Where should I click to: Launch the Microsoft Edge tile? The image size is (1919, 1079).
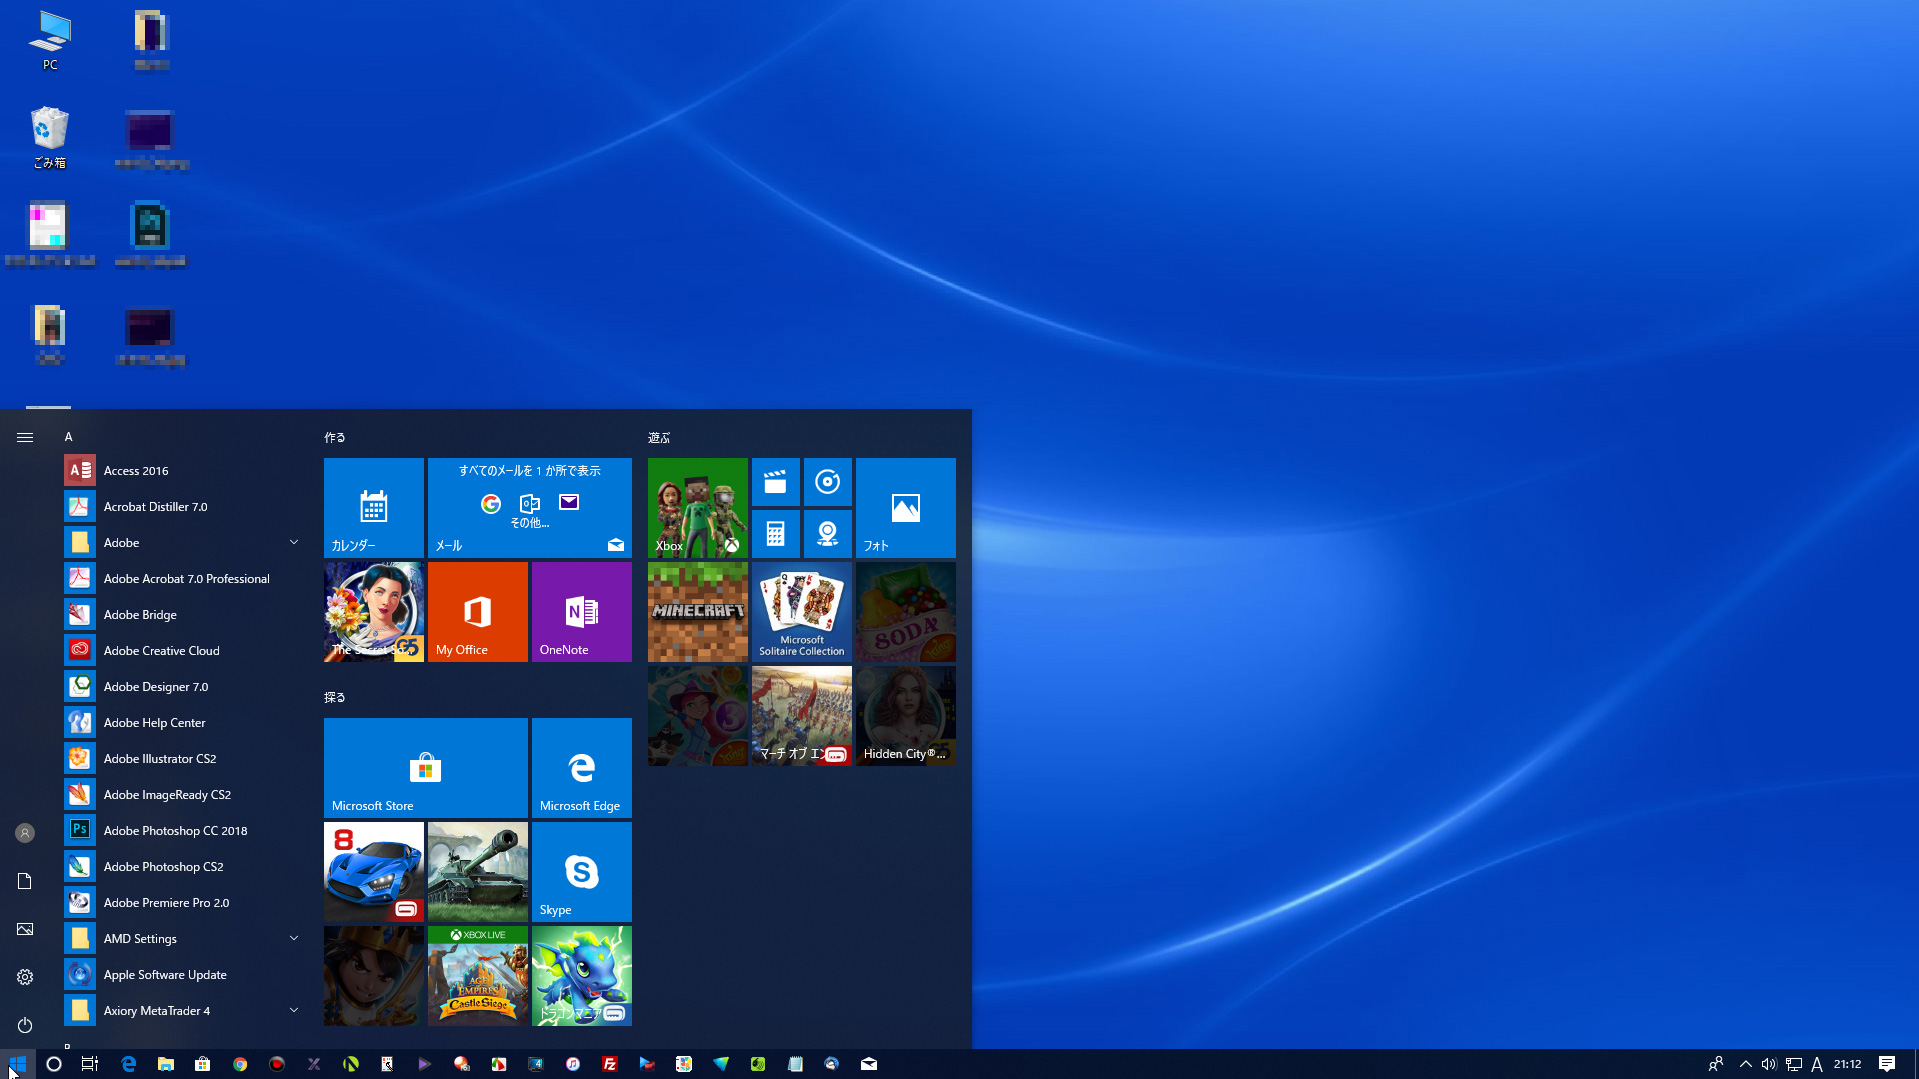click(x=581, y=767)
